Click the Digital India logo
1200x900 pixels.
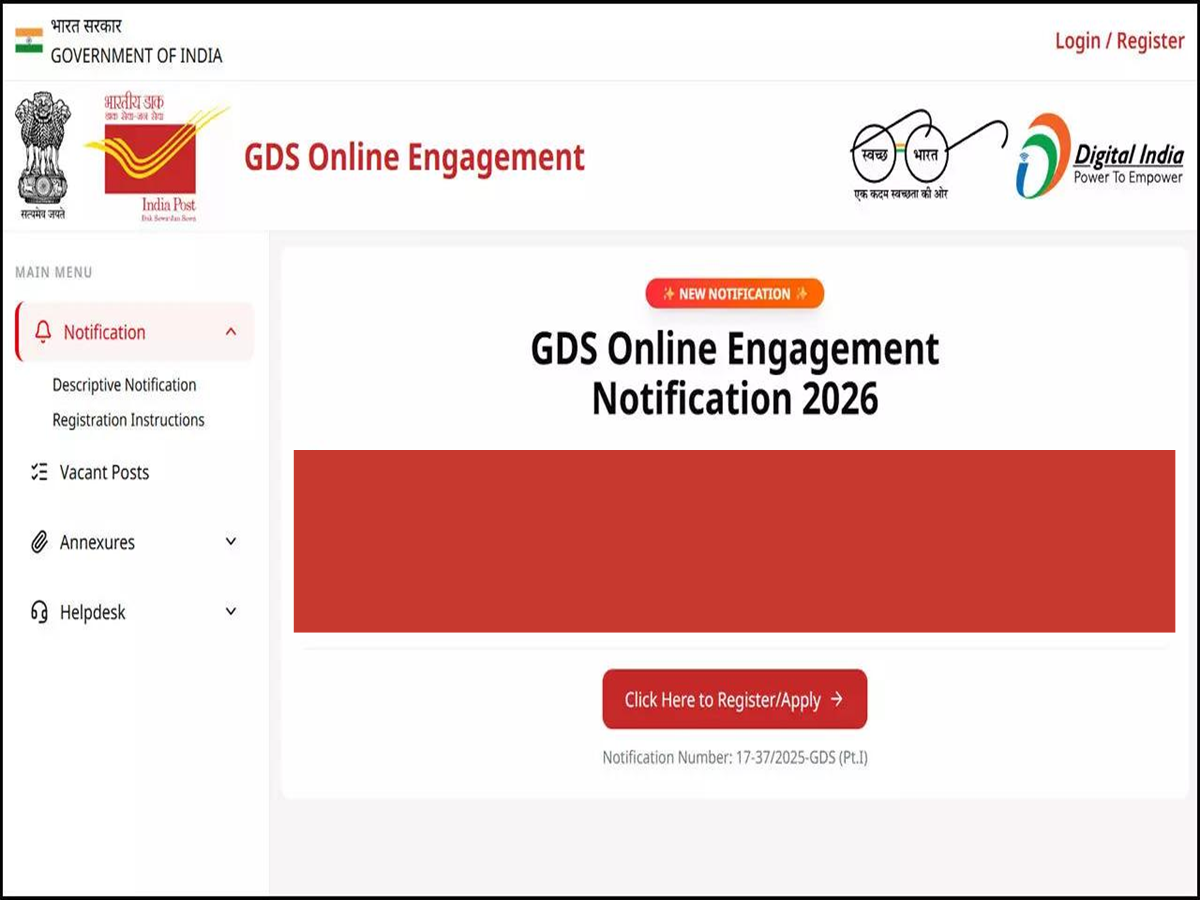(x=1100, y=156)
